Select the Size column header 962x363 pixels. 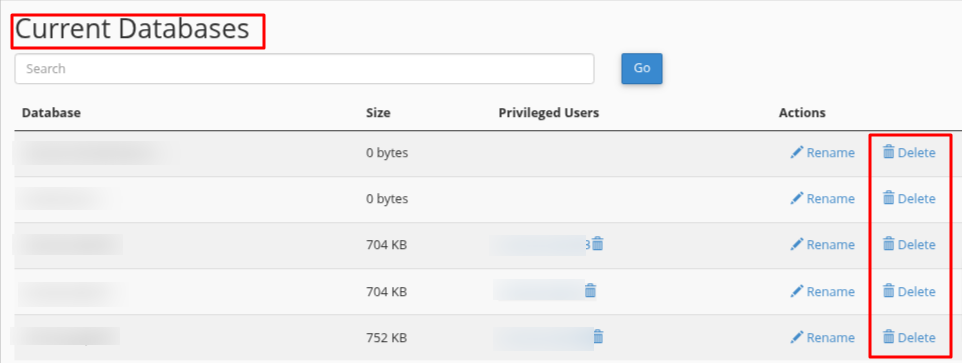pos(378,113)
